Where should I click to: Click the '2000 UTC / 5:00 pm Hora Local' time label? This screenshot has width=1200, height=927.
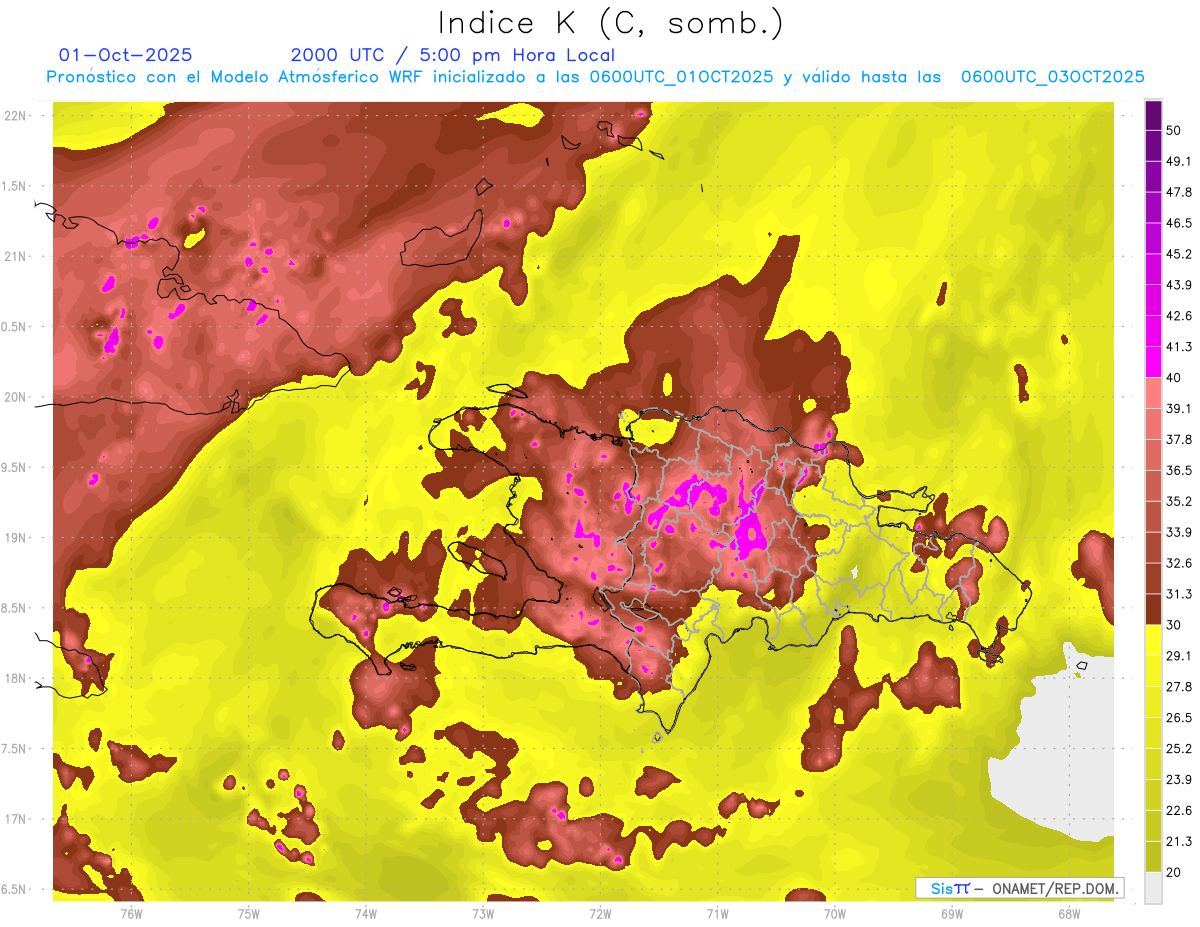(x=453, y=55)
